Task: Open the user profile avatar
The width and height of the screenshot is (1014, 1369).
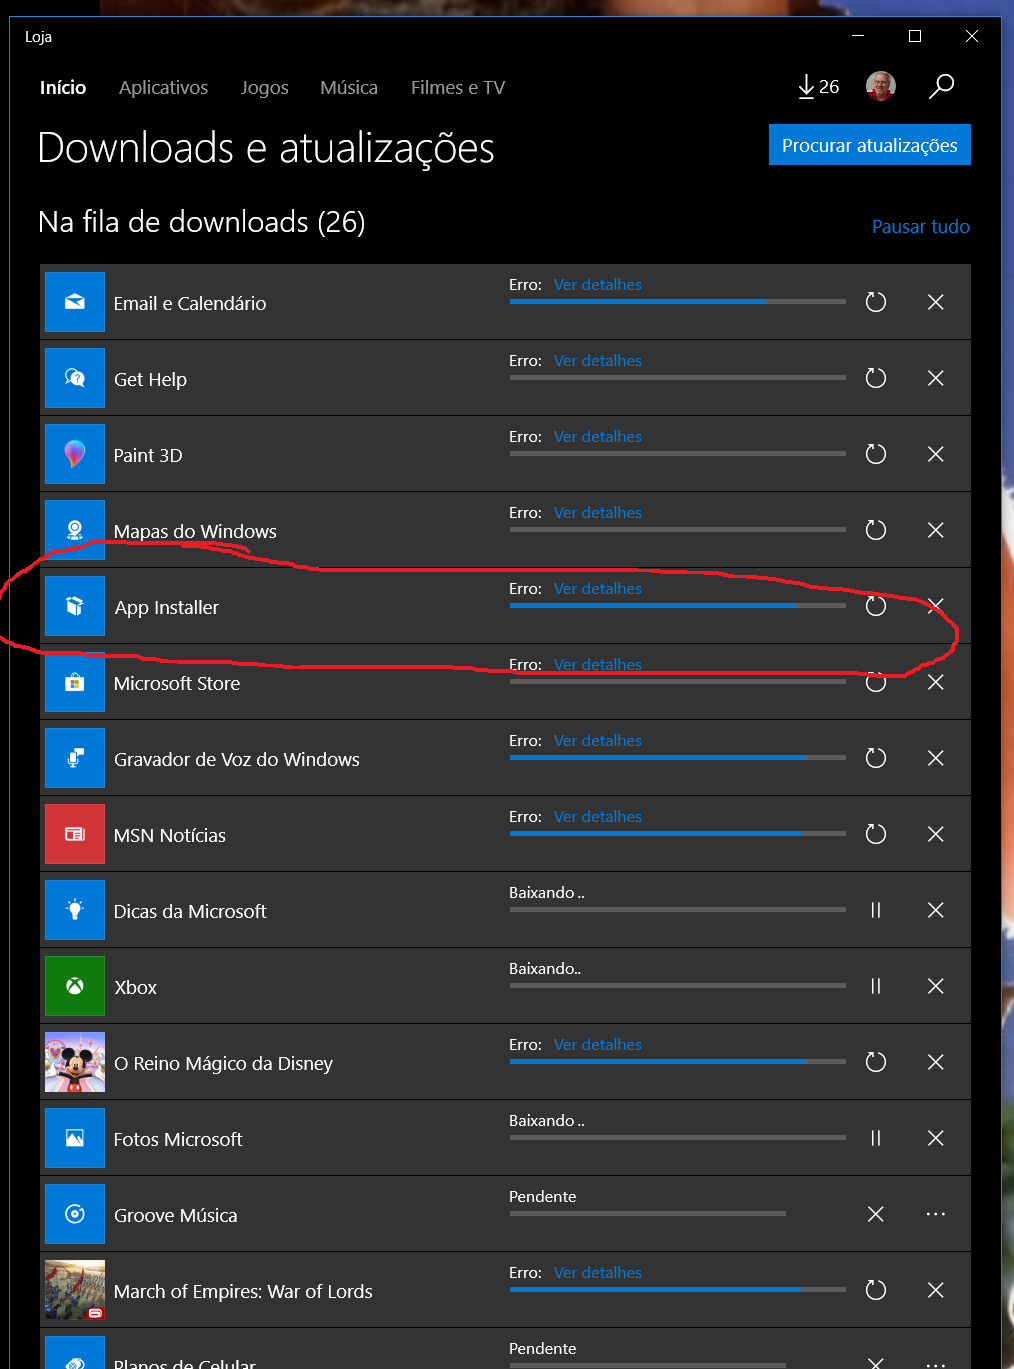Action: (880, 87)
